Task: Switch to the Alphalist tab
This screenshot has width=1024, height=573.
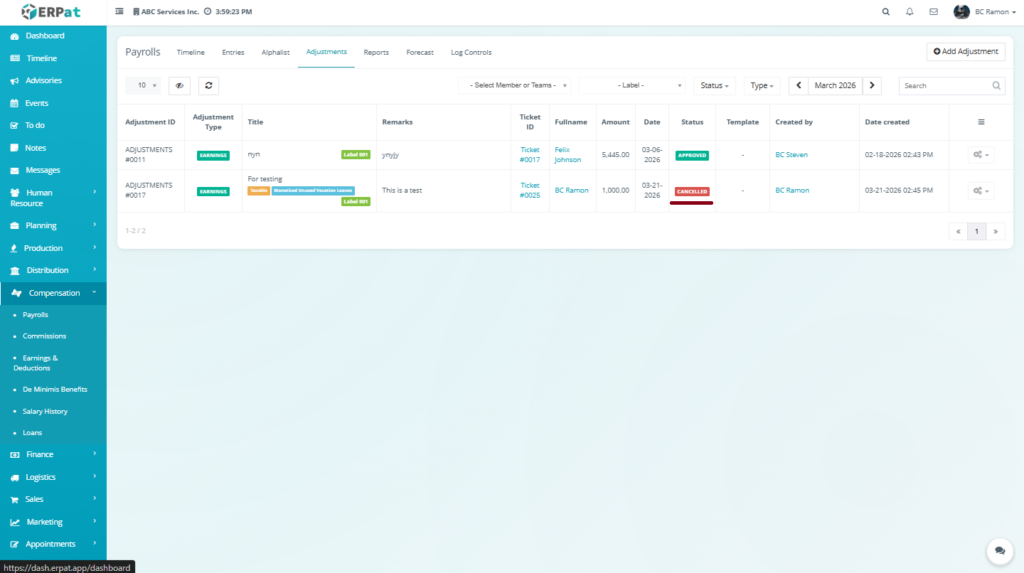Action: tap(275, 52)
